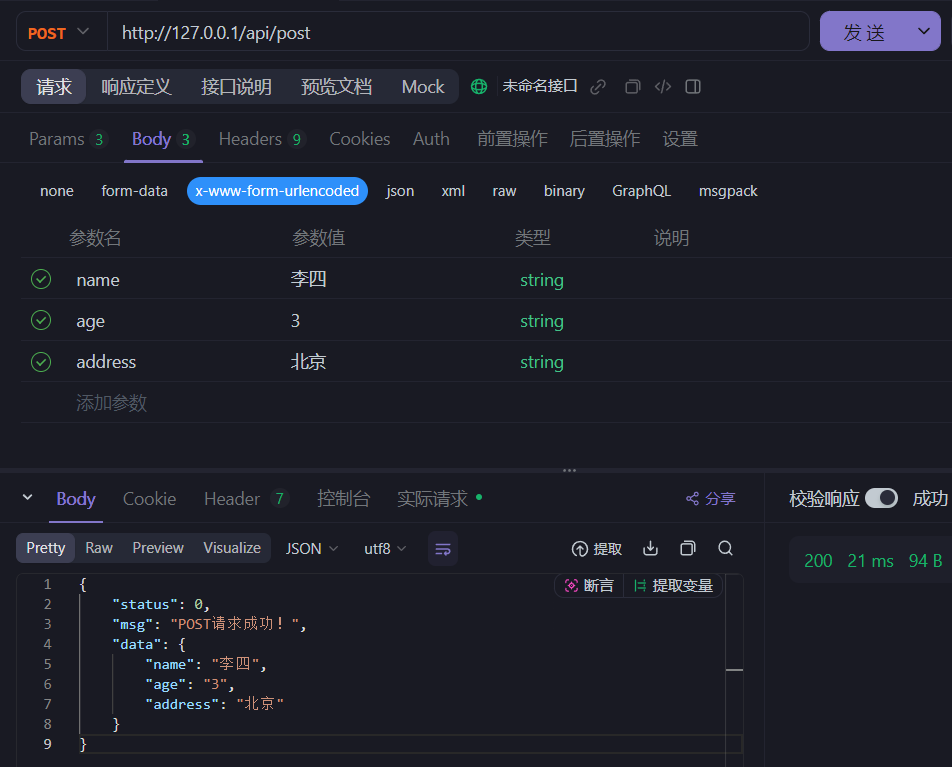The width and height of the screenshot is (952, 767).
Task: Open the JSON format dropdown
Action: click(x=312, y=549)
